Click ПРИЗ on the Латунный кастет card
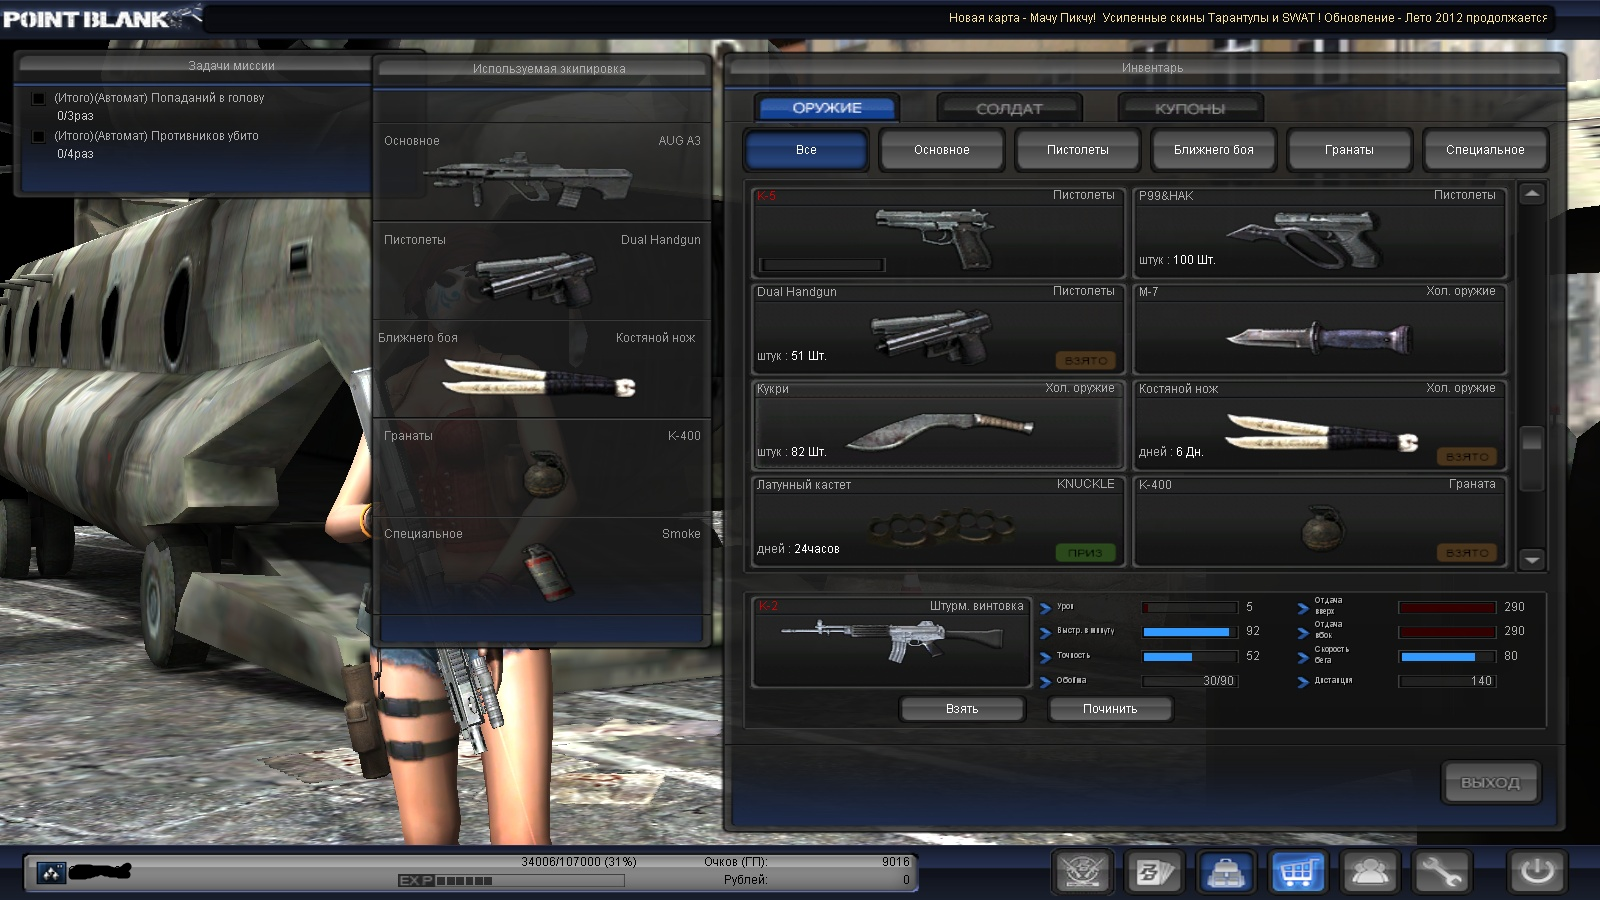1600x900 pixels. click(1086, 552)
